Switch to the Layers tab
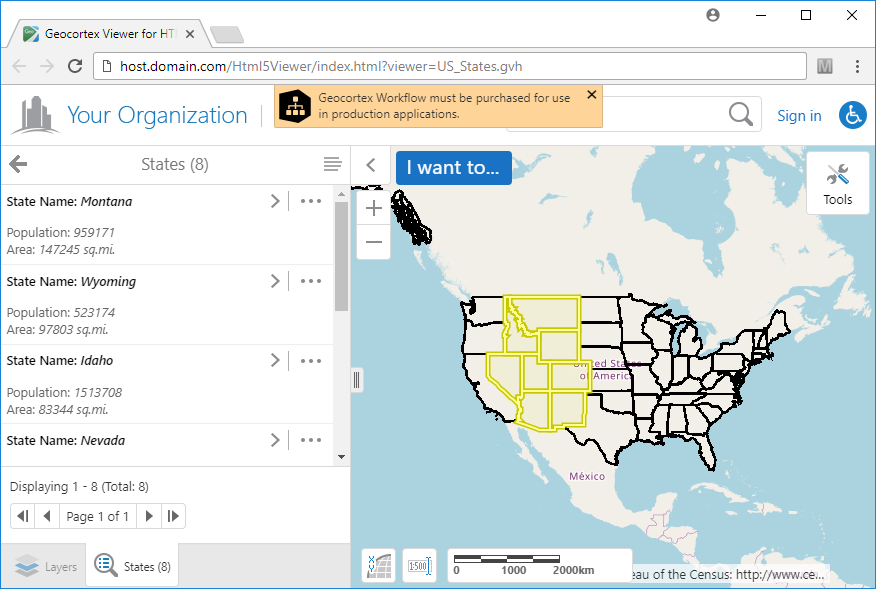 (44, 565)
